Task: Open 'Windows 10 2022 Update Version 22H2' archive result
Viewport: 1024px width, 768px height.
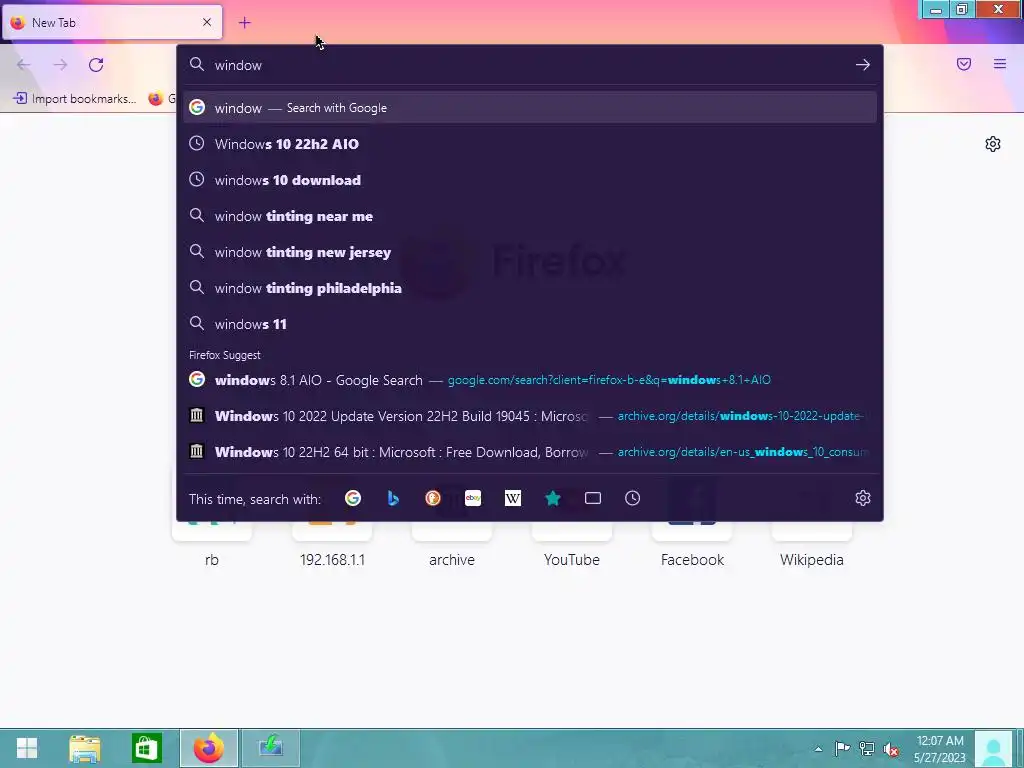Action: point(530,415)
